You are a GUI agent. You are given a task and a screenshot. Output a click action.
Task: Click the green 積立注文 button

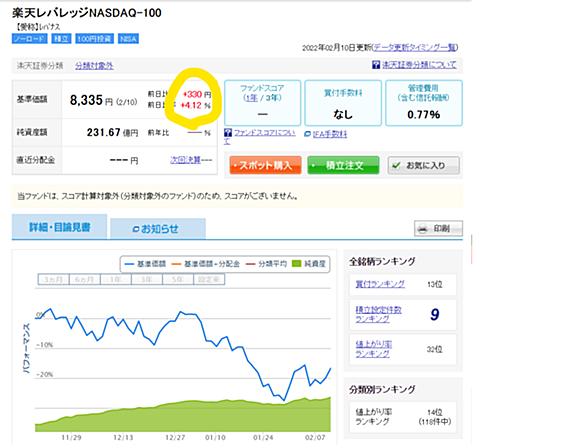pos(343,165)
